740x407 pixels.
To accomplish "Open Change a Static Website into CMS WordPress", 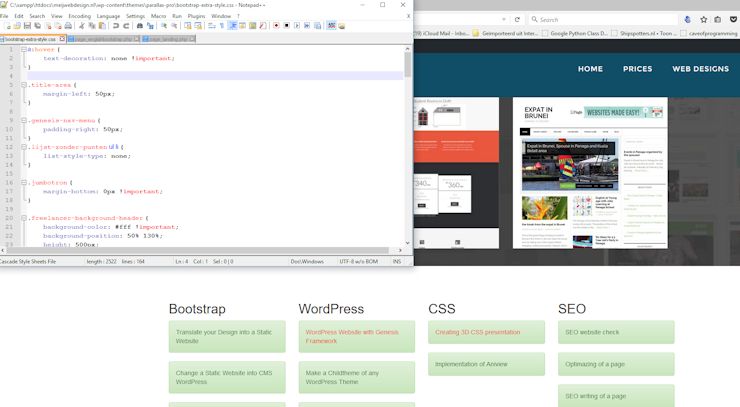I will point(227,377).
